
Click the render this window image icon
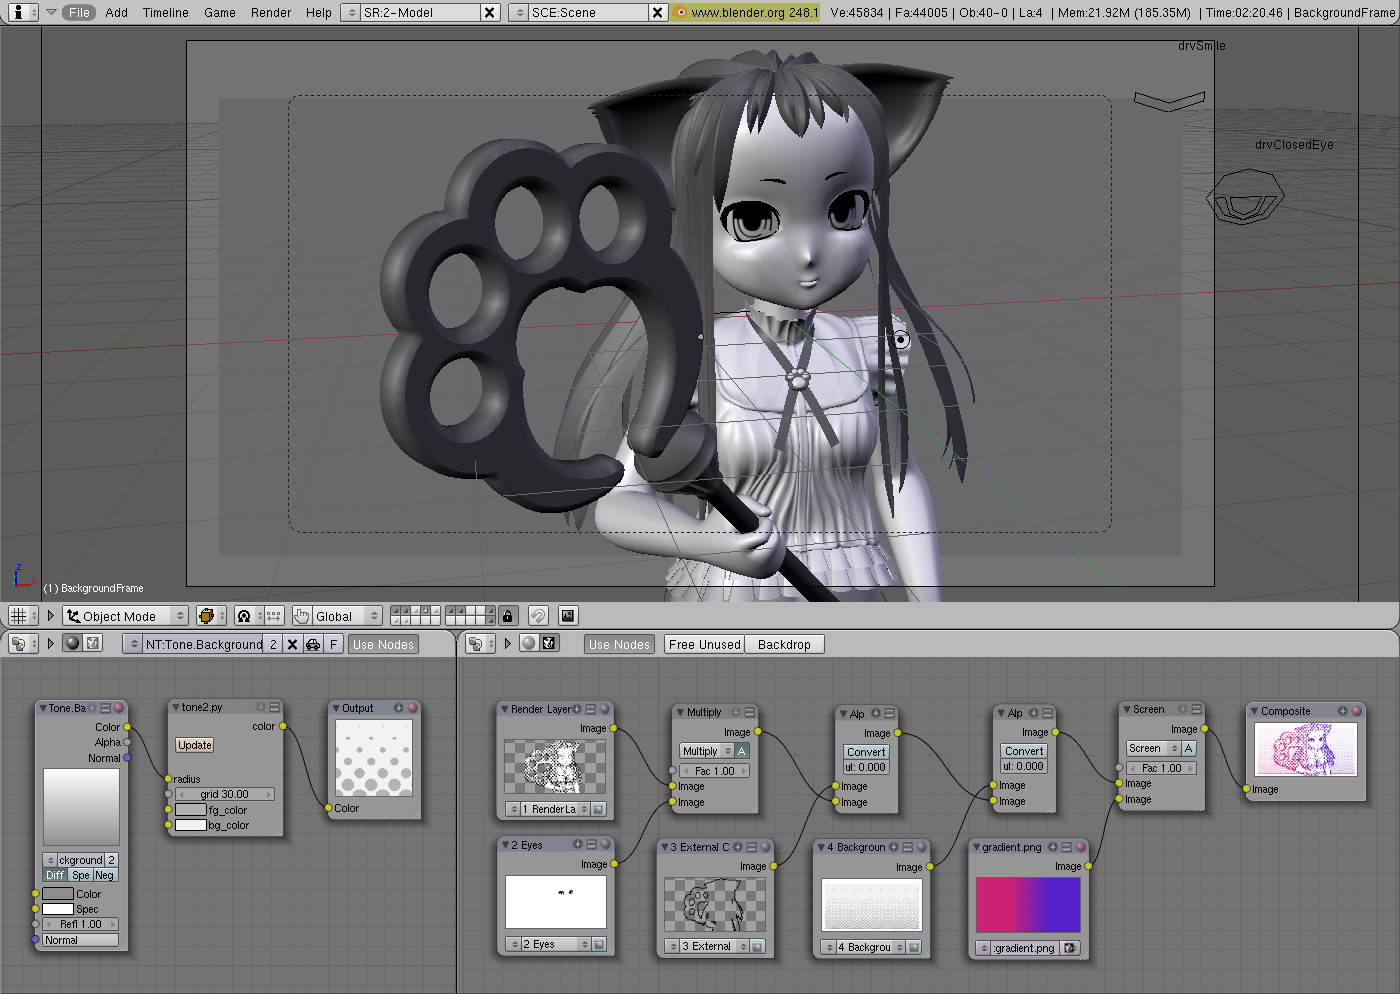pyautogui.click(x=567, y=616)
